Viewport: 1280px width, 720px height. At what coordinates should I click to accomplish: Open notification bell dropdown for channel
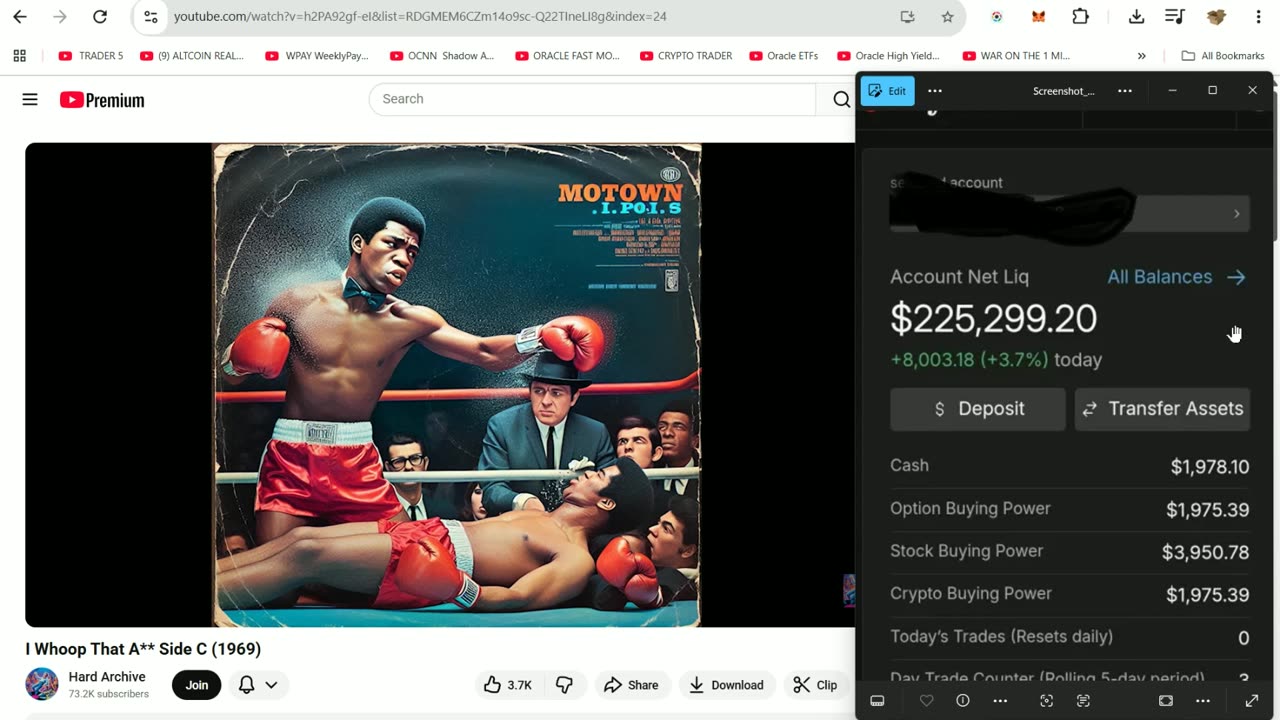point(258,685)
